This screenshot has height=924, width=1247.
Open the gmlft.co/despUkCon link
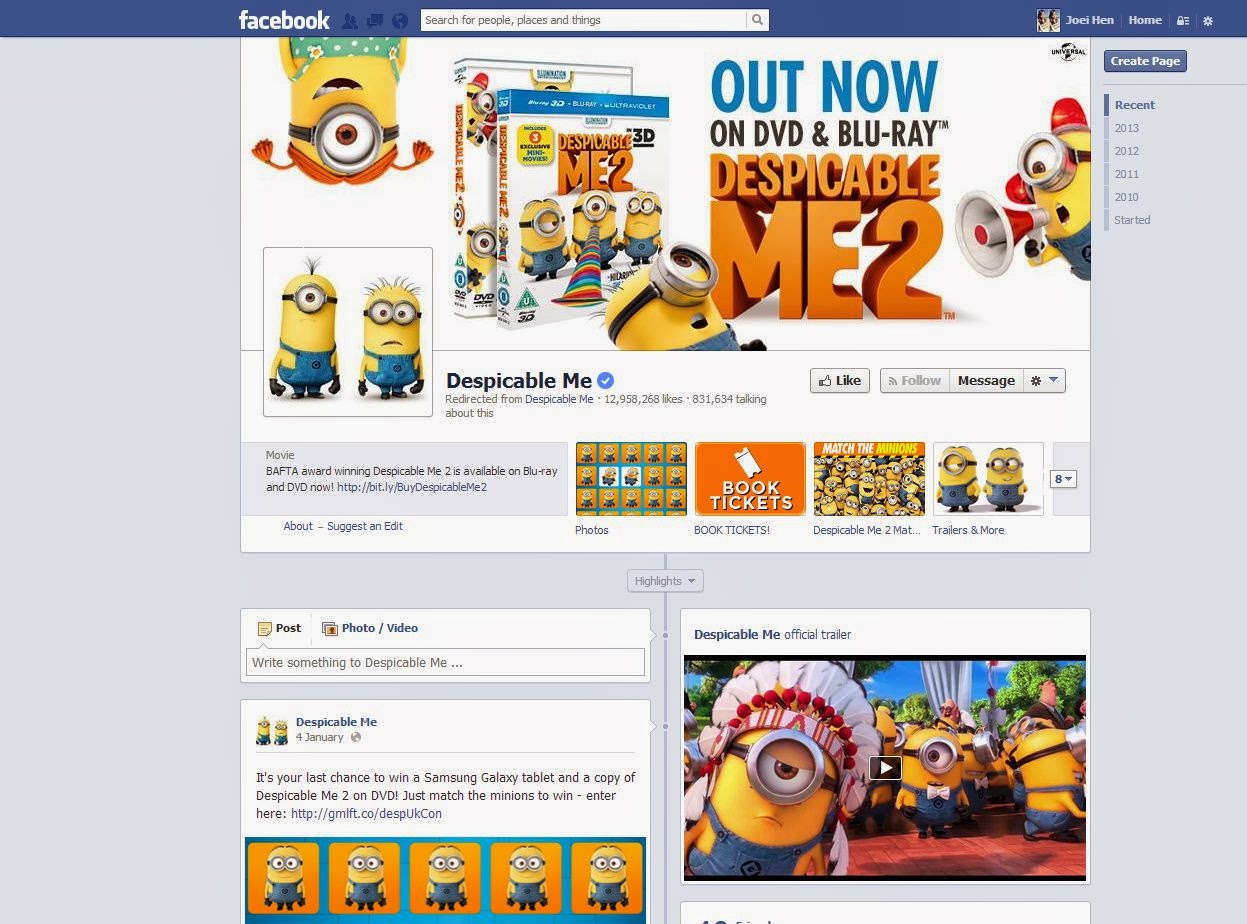(366, 814)
